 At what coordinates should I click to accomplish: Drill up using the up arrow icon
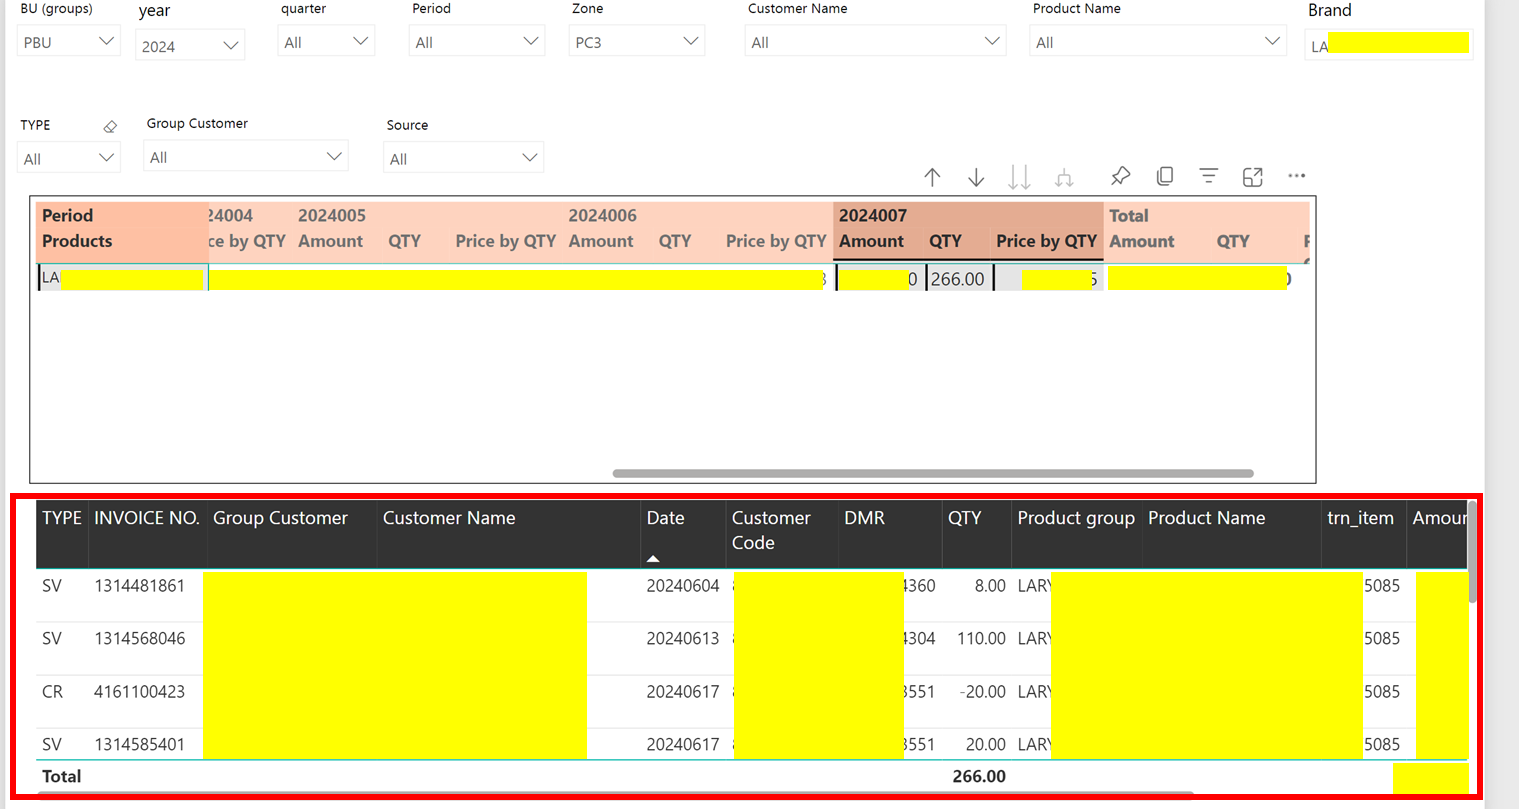[x=932, y=177]
